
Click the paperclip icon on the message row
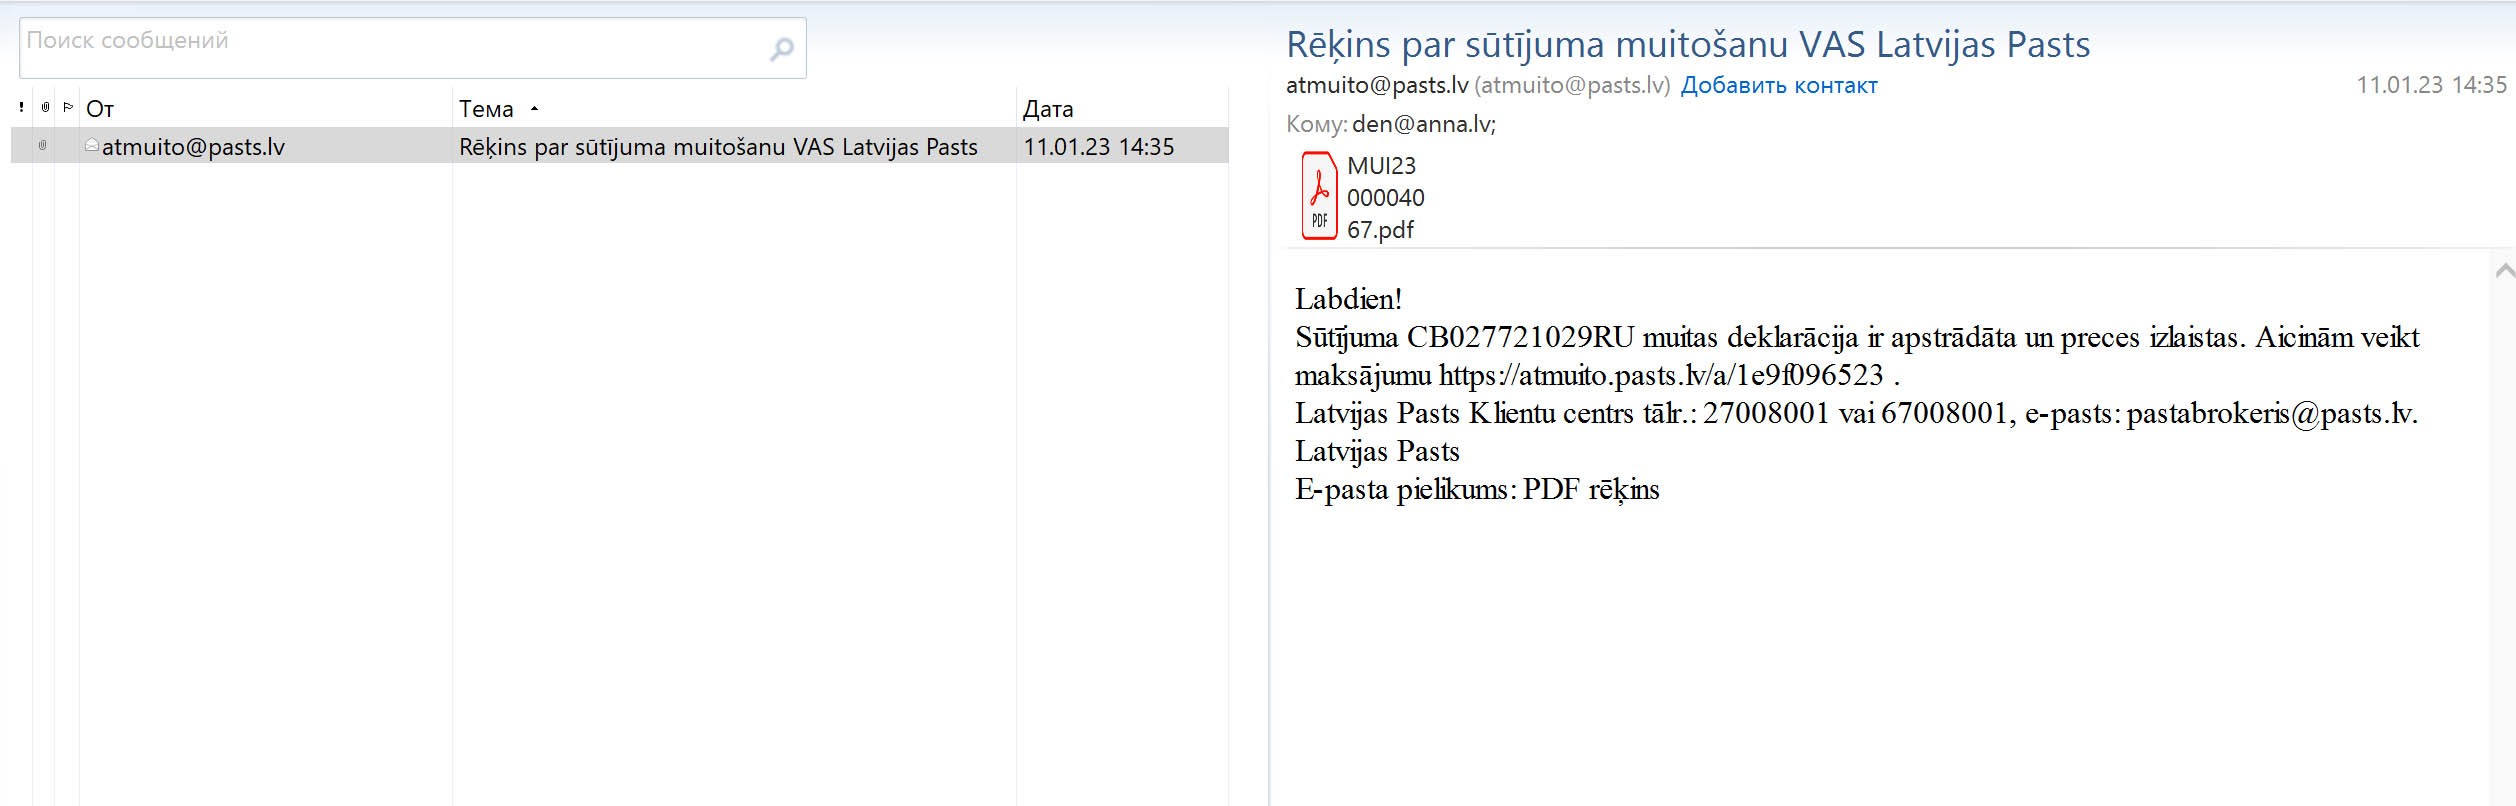coord(42,146)
